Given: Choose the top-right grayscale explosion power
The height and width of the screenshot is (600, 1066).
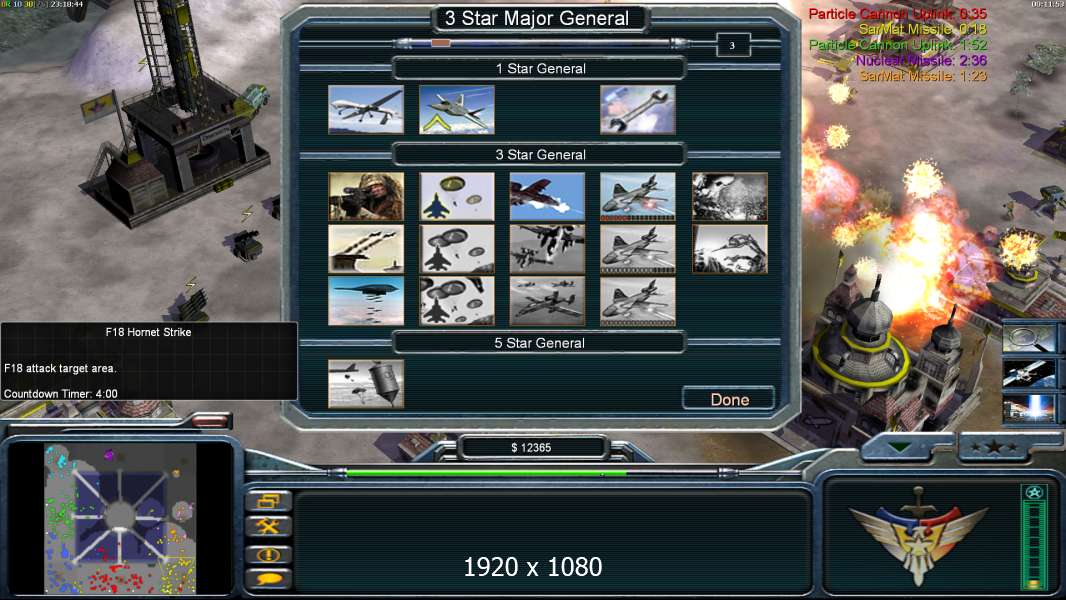Looking at the screenshot, I should point(729,196).
